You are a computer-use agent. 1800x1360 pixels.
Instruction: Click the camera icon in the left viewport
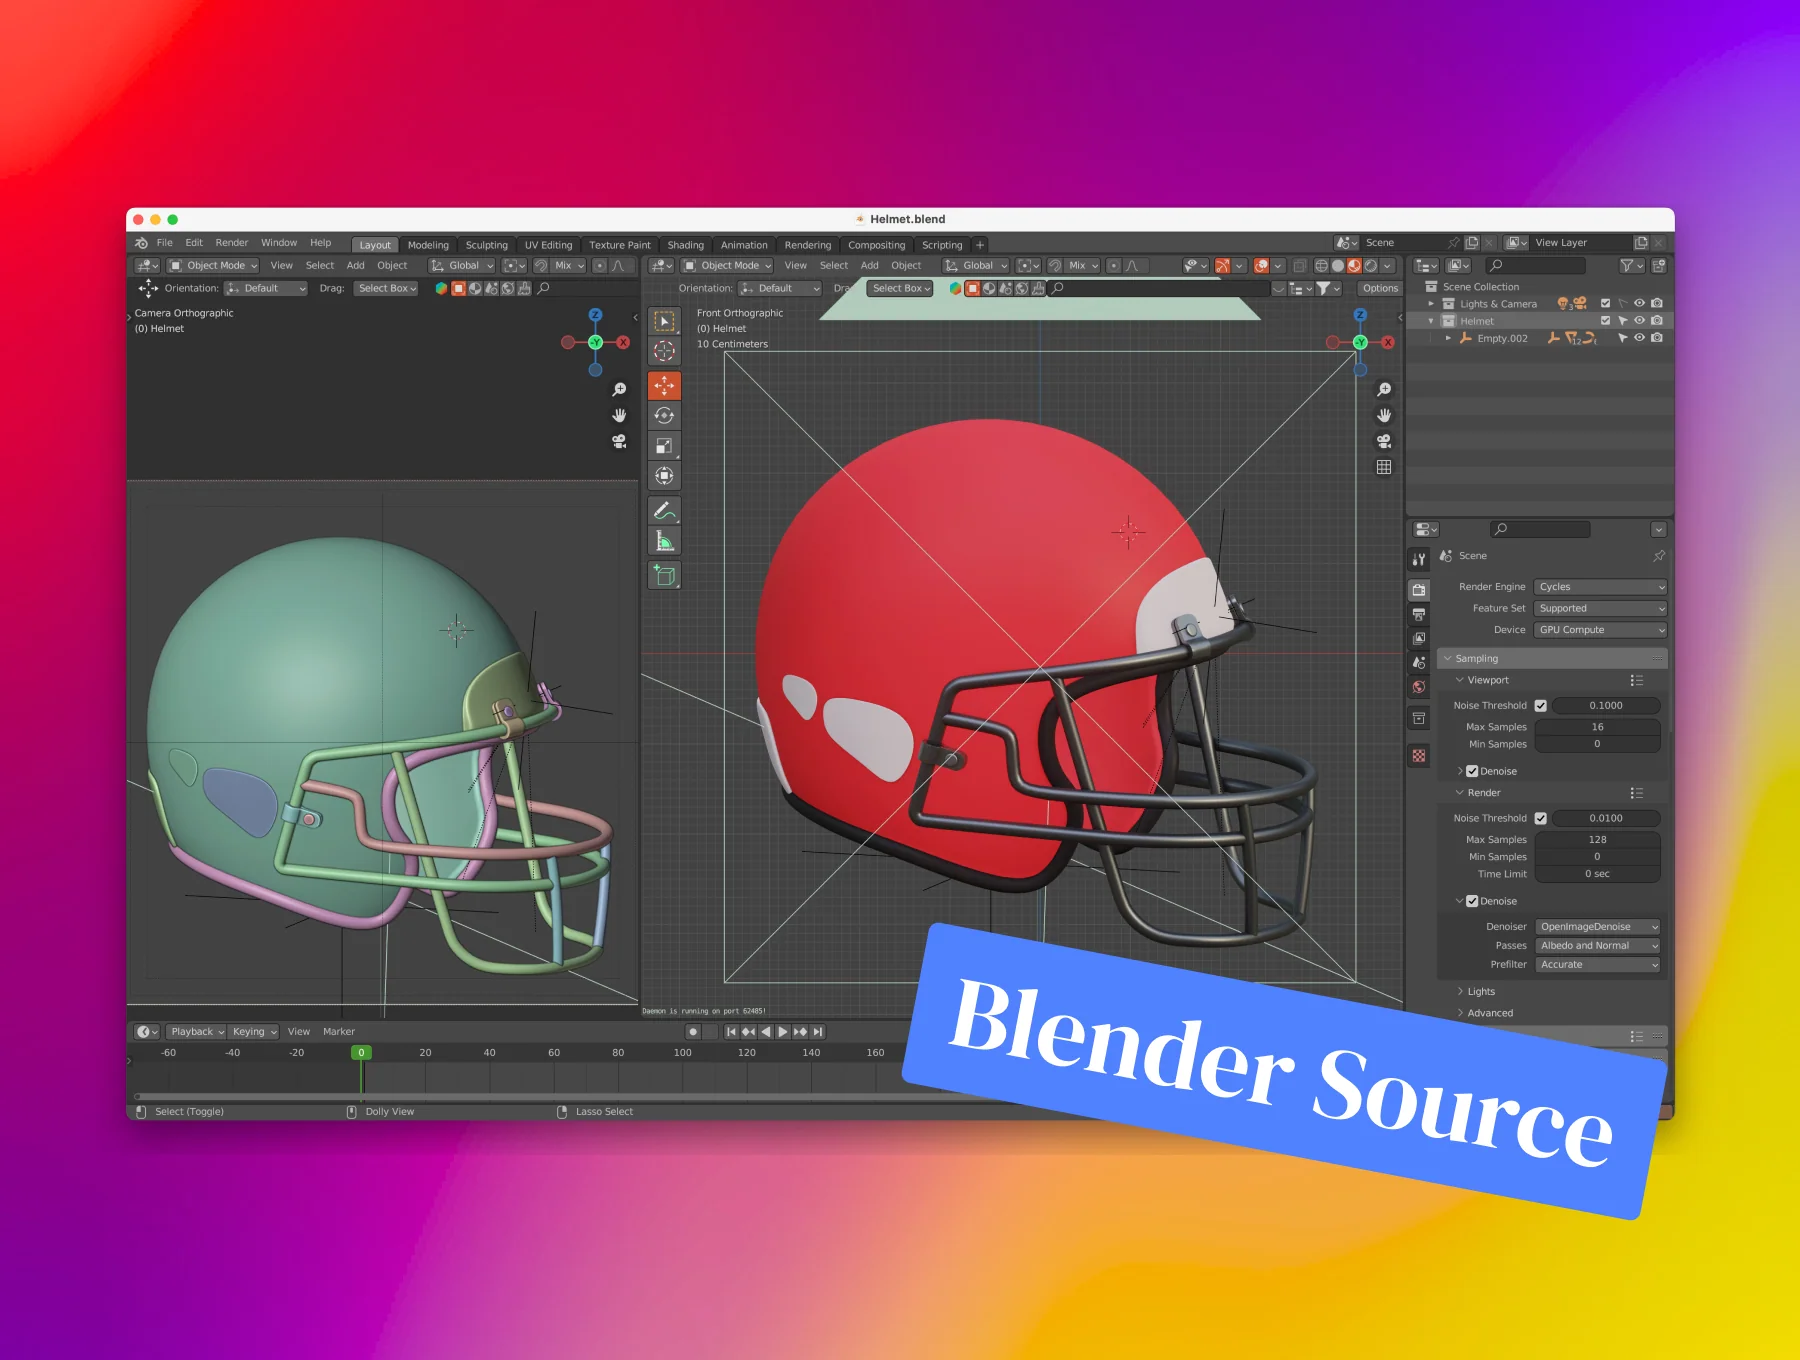pyautogui.click(x=619, y=441)
